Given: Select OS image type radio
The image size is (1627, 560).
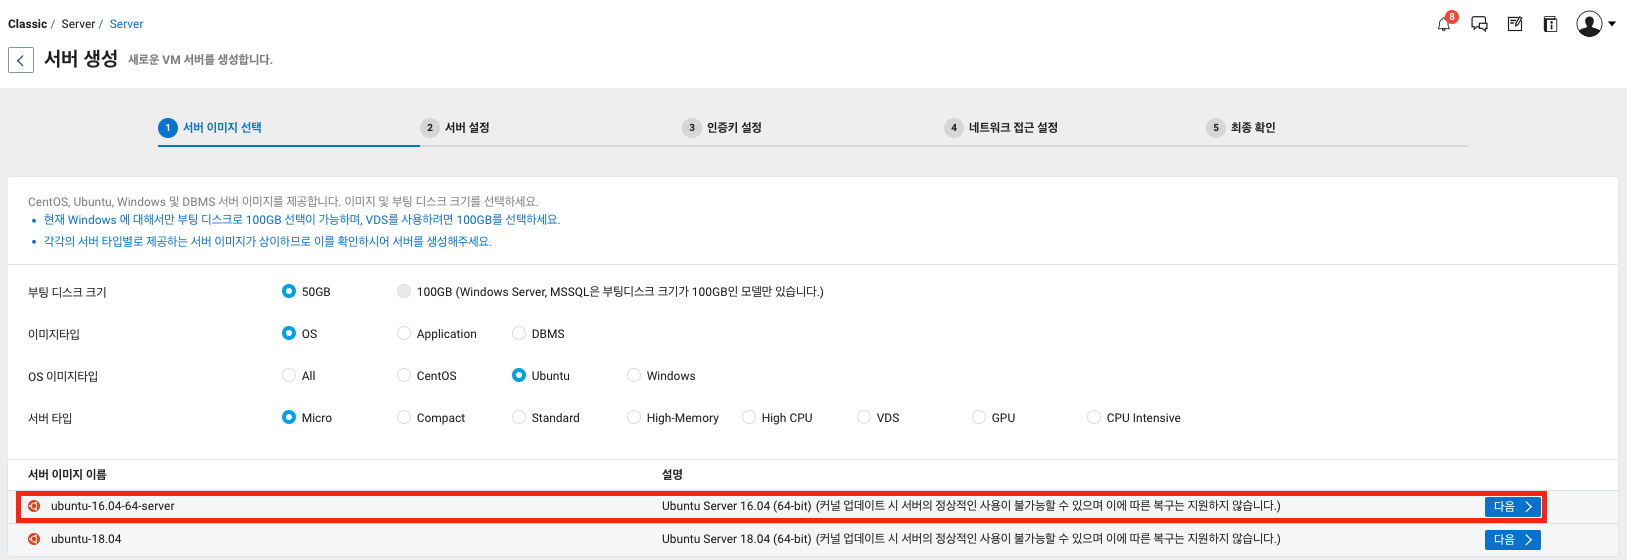Looking at the screenshot, I should click(x=289, y=333).
